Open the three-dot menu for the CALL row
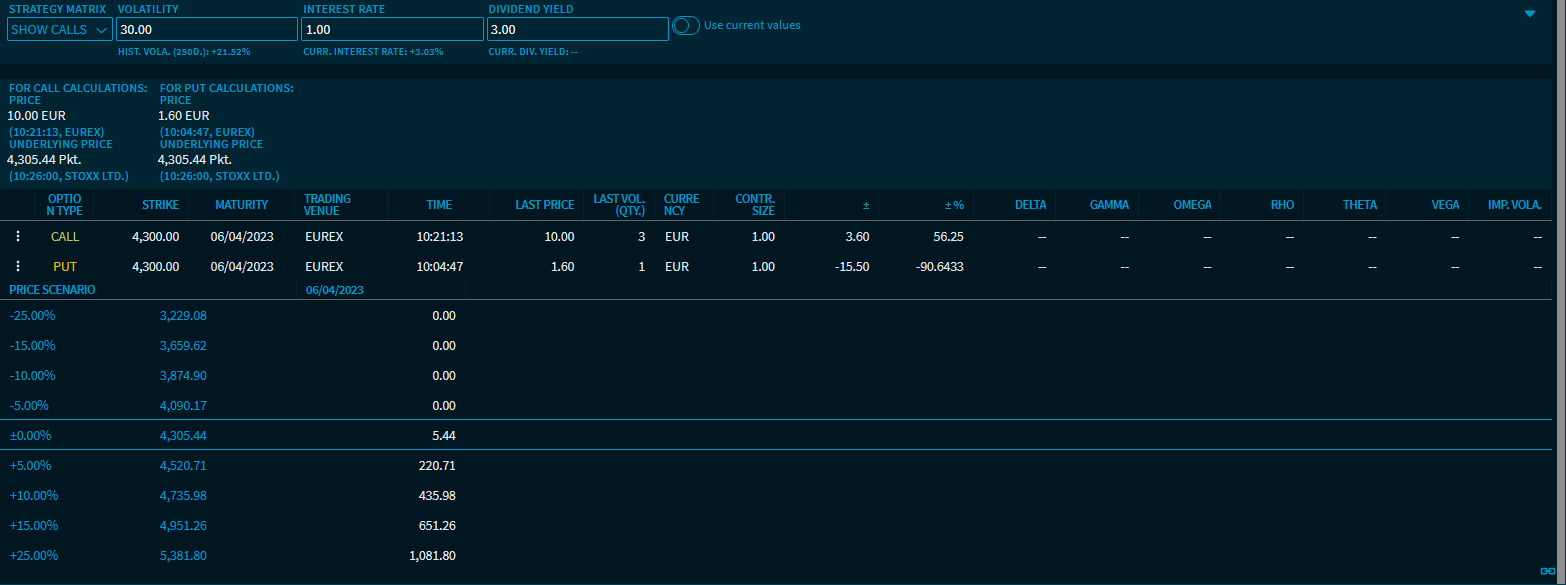The height and width of the screenshot is (585, 1566). pos(17,237)
